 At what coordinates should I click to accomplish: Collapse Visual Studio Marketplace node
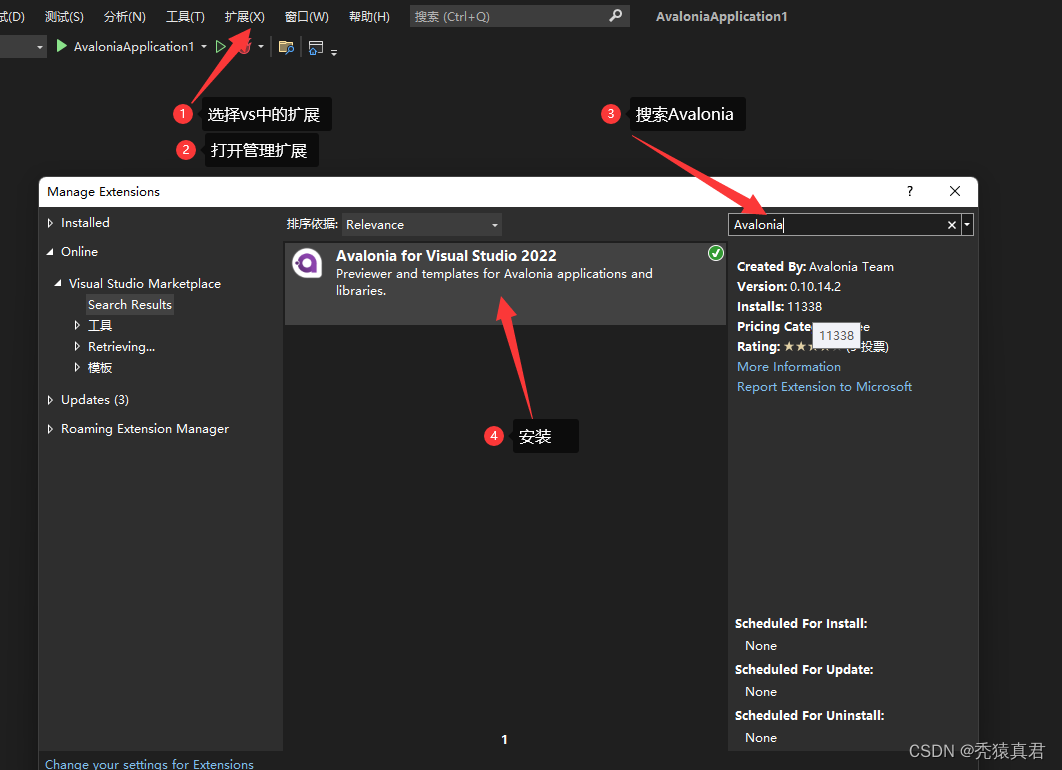tap(58, 283)
